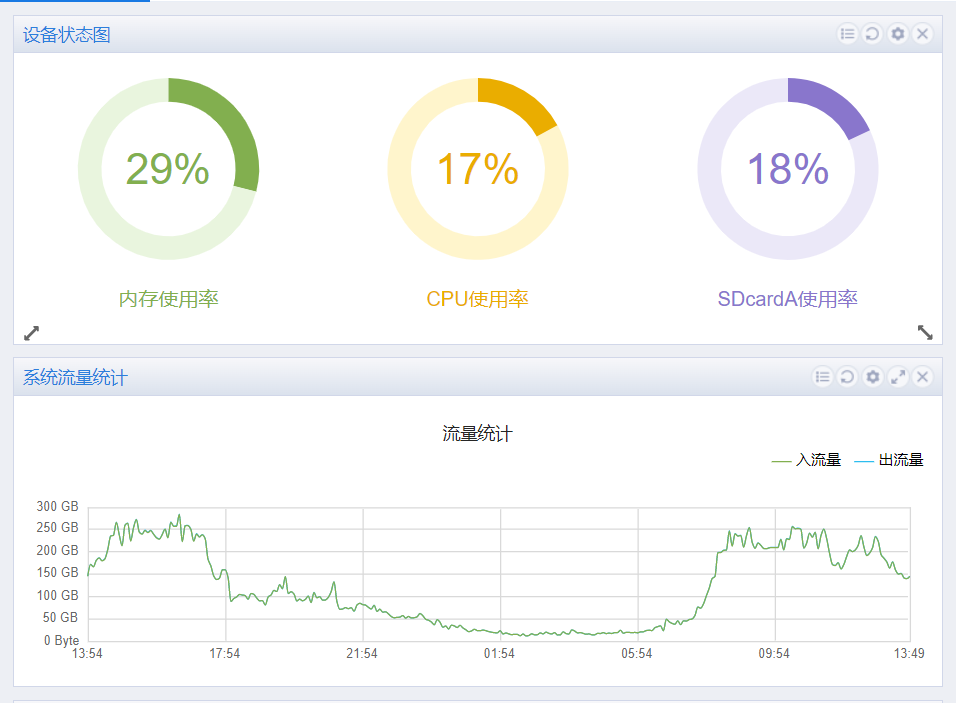Refresh the 设备状态图 panel
Image resolution: width=956 pixels, height=703 pixels.
[872, 34]
